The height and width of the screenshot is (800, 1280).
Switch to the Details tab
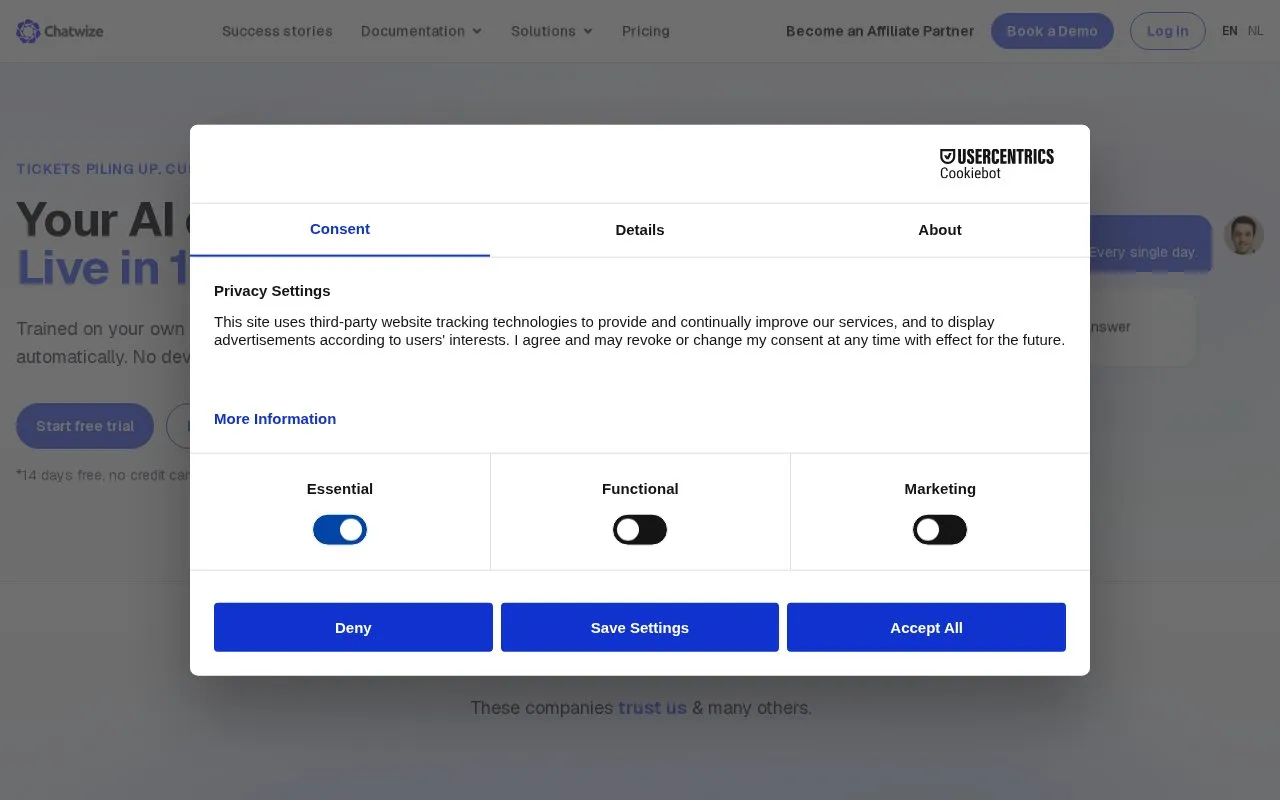point(640,230)
